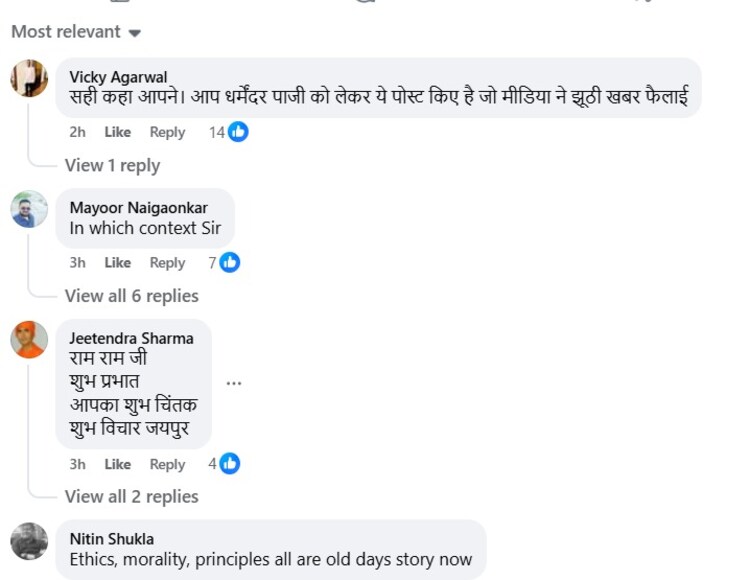Expand View 1 reply under Vicky's comment
Screen dimensions: 750x580
coord(112,166)
